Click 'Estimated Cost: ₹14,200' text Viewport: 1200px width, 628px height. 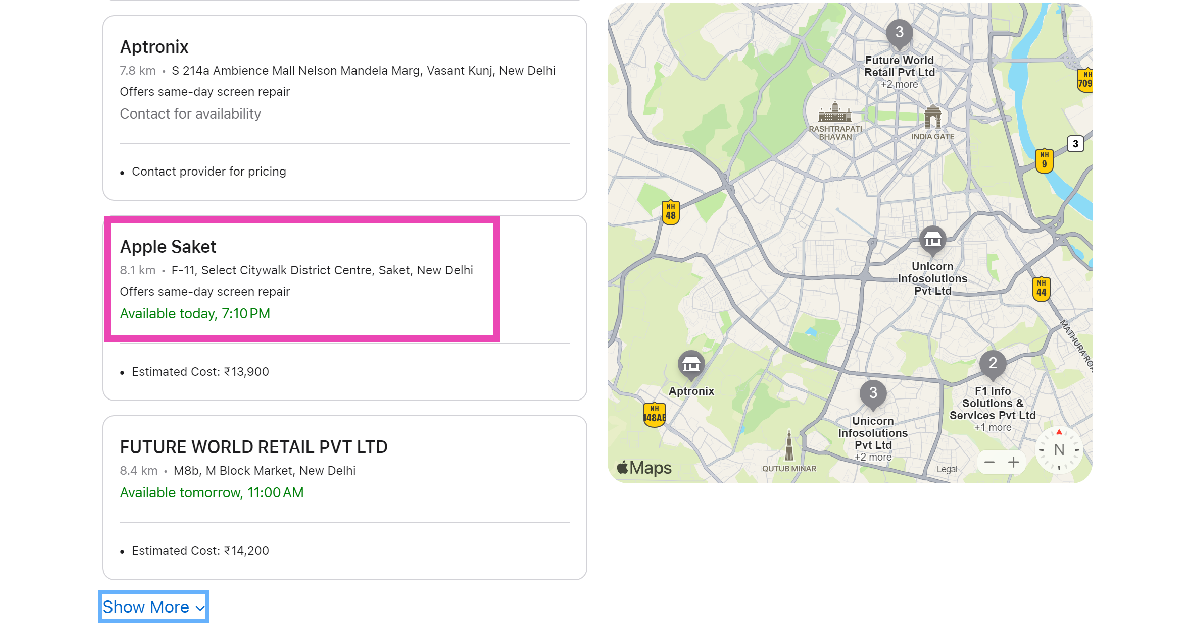point(200,551)
